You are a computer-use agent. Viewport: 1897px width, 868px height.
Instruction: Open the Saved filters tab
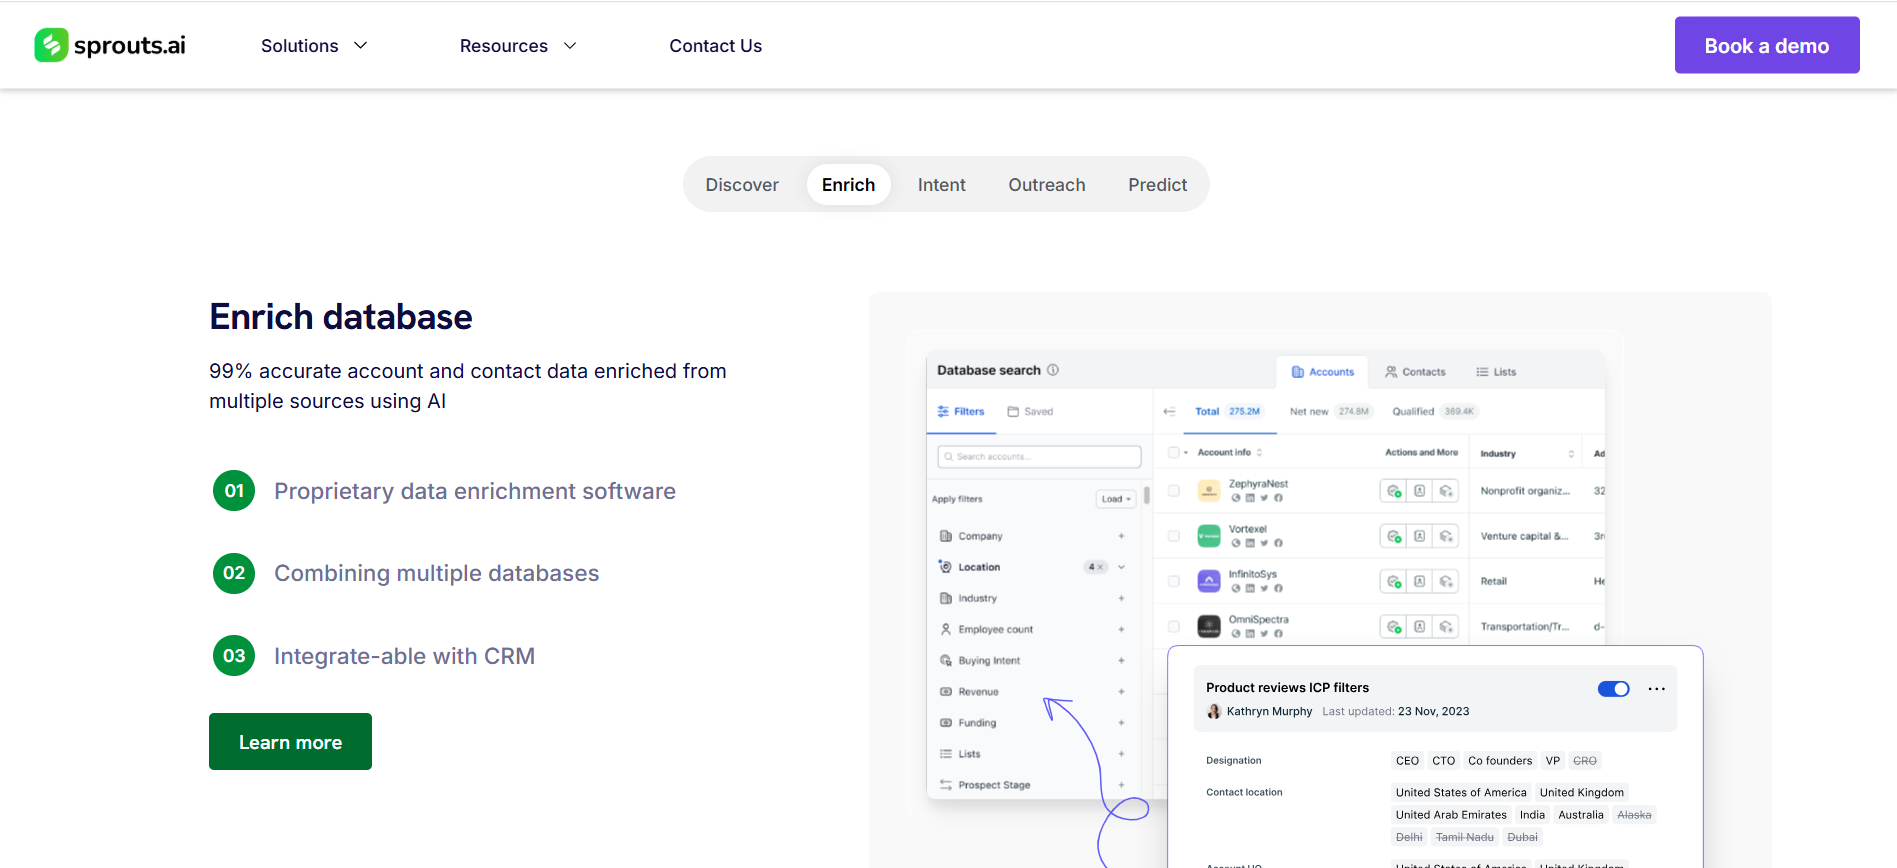point(1030,411)
